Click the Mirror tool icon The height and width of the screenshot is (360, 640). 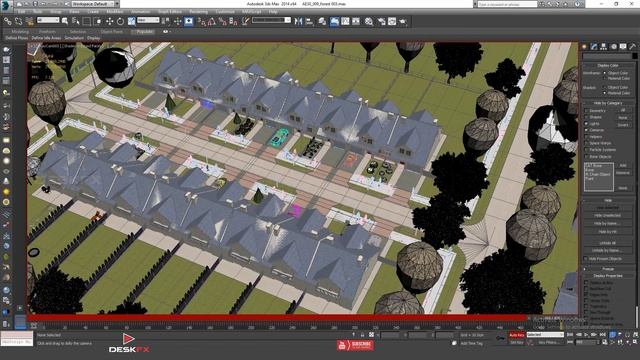tap(298, 21)
